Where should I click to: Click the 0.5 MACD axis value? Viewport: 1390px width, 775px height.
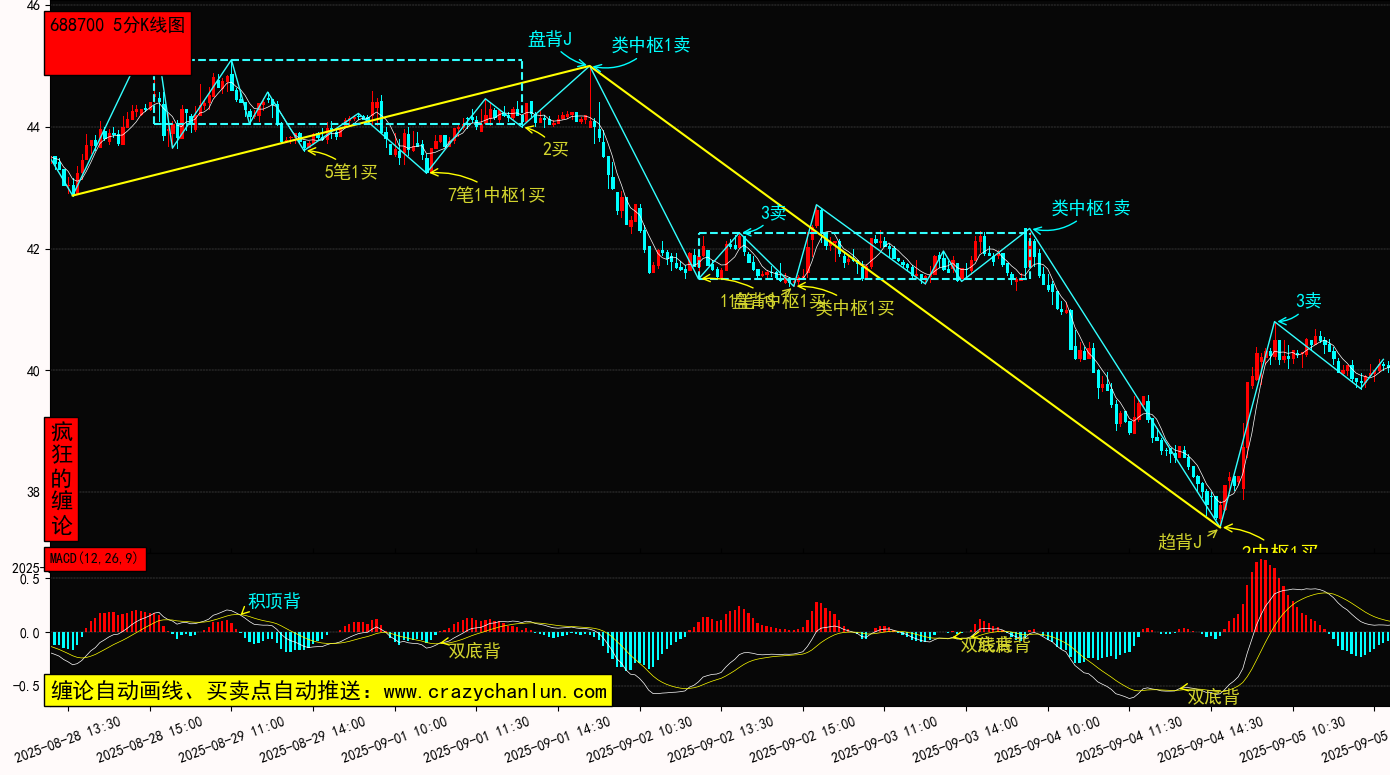[x=29, y=579]
